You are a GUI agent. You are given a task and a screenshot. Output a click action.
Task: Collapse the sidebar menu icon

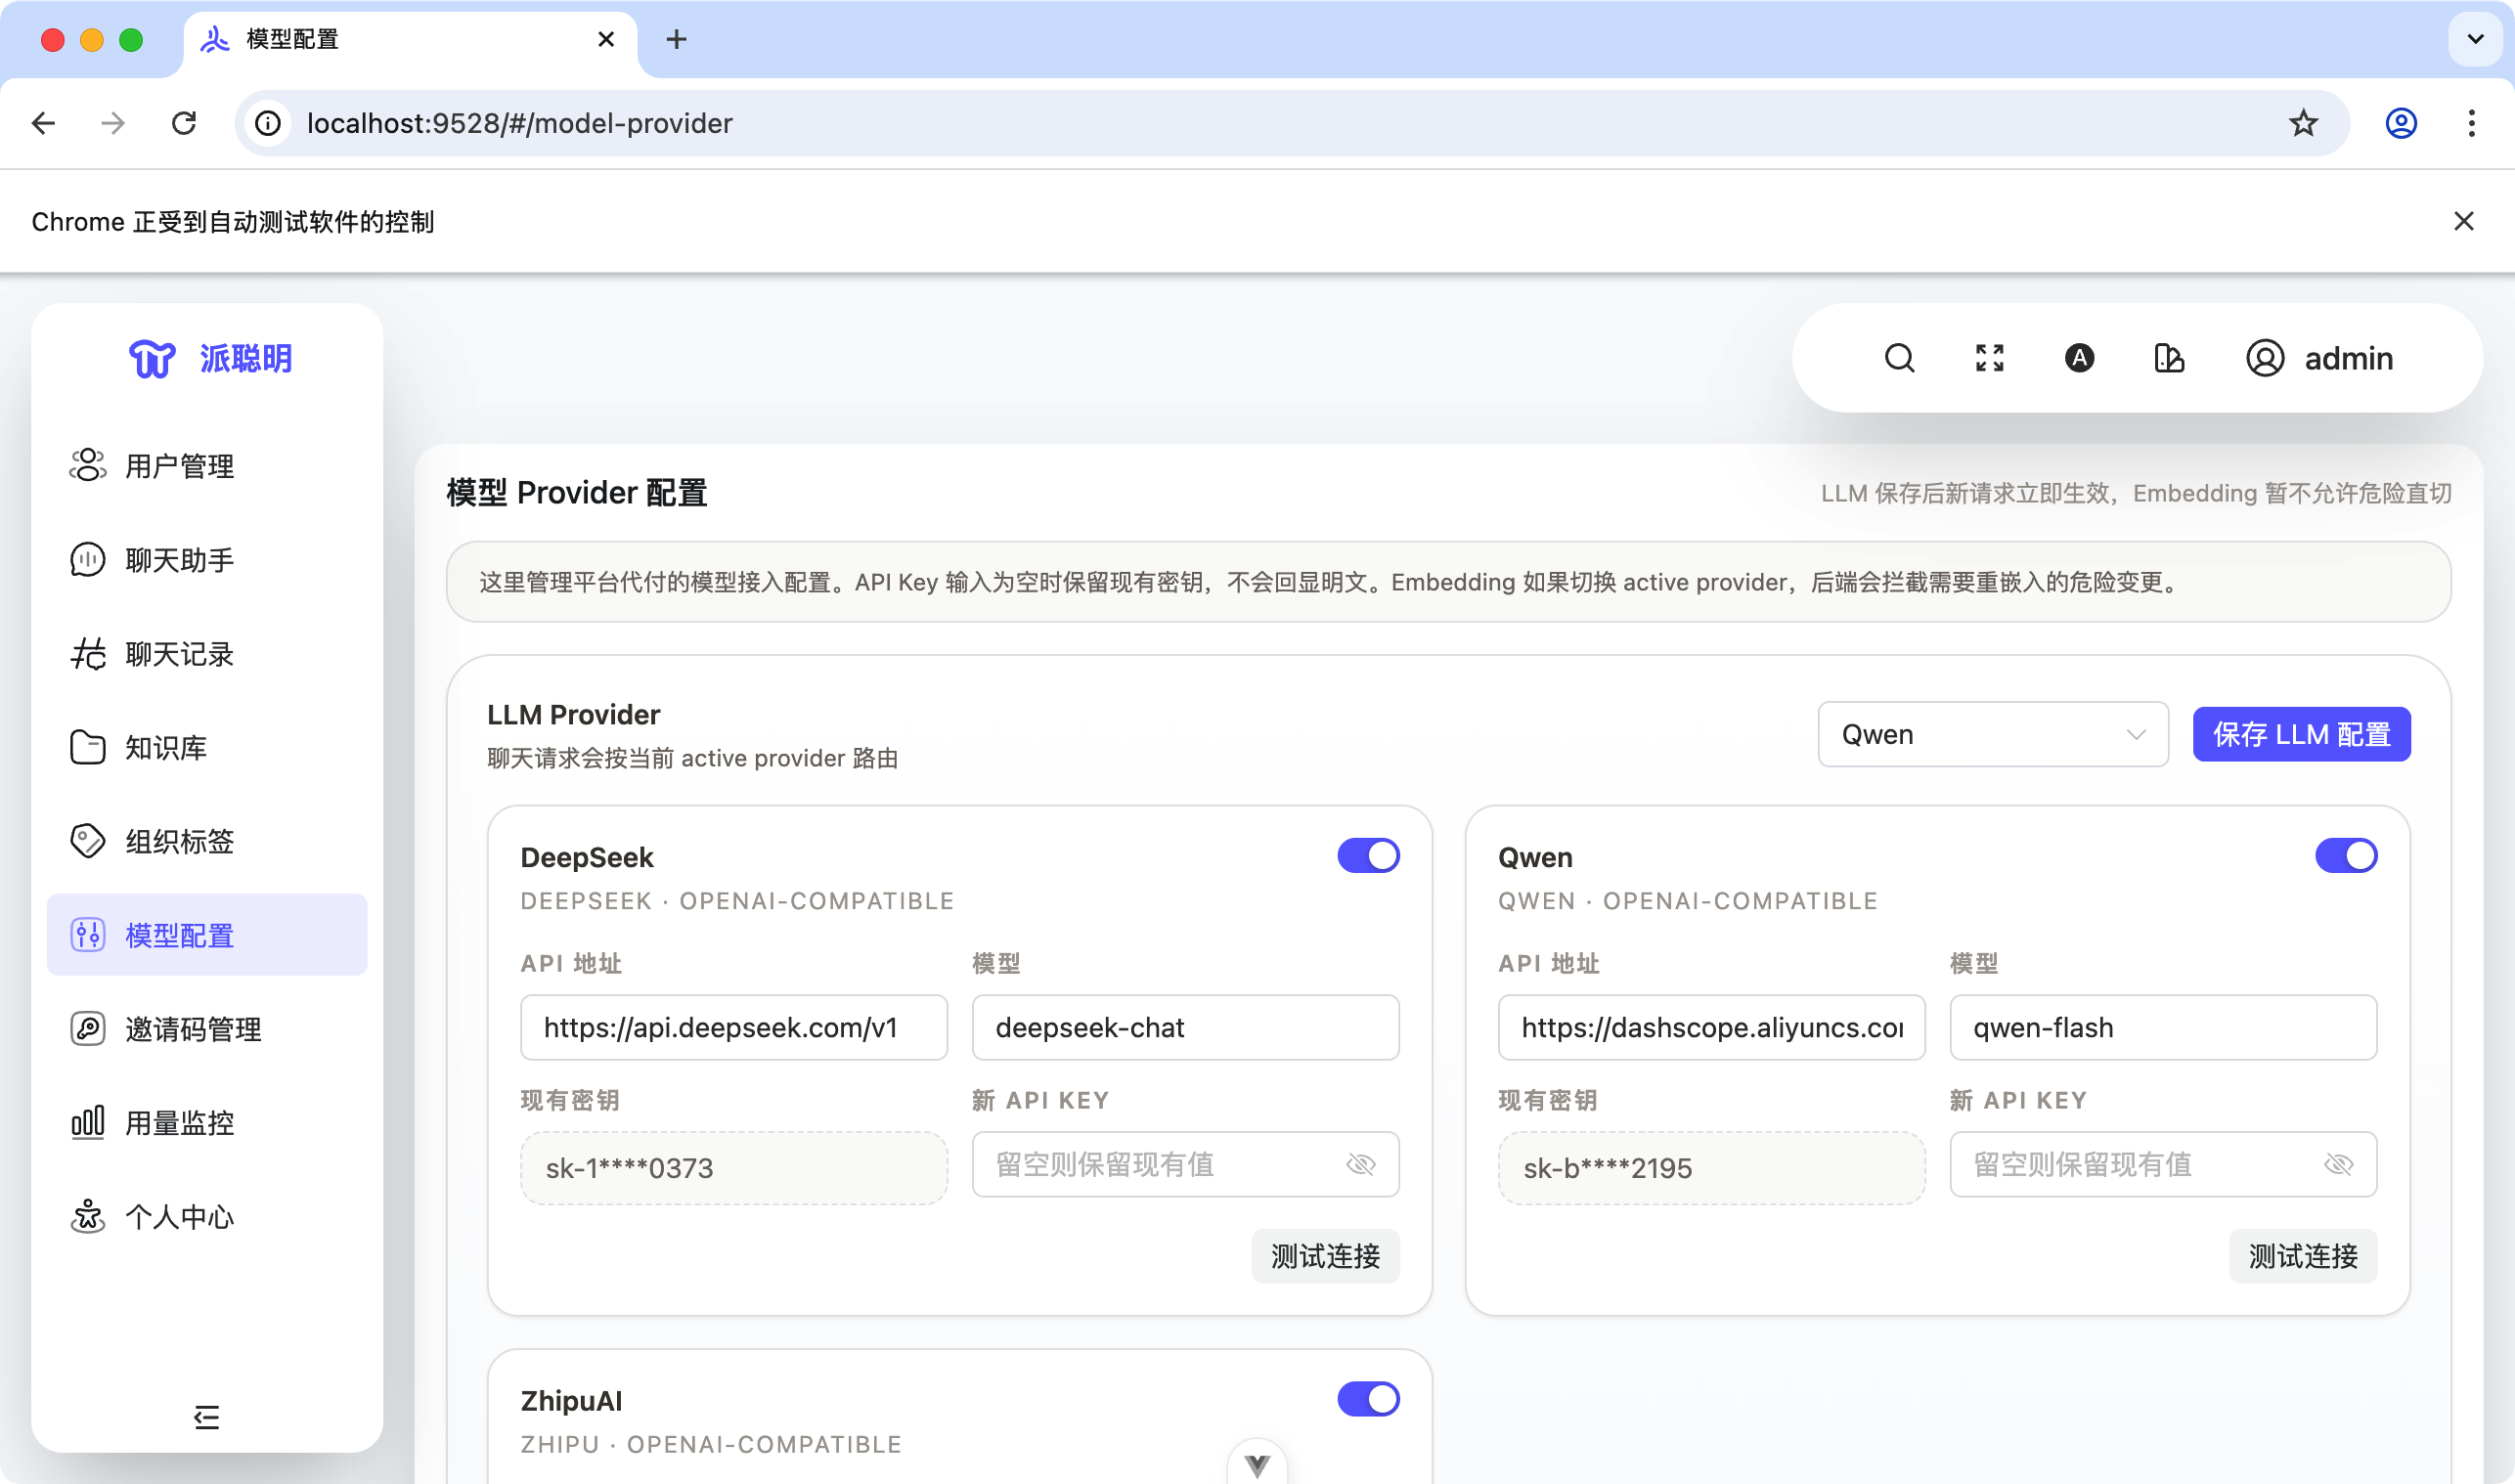[206, 1416]
